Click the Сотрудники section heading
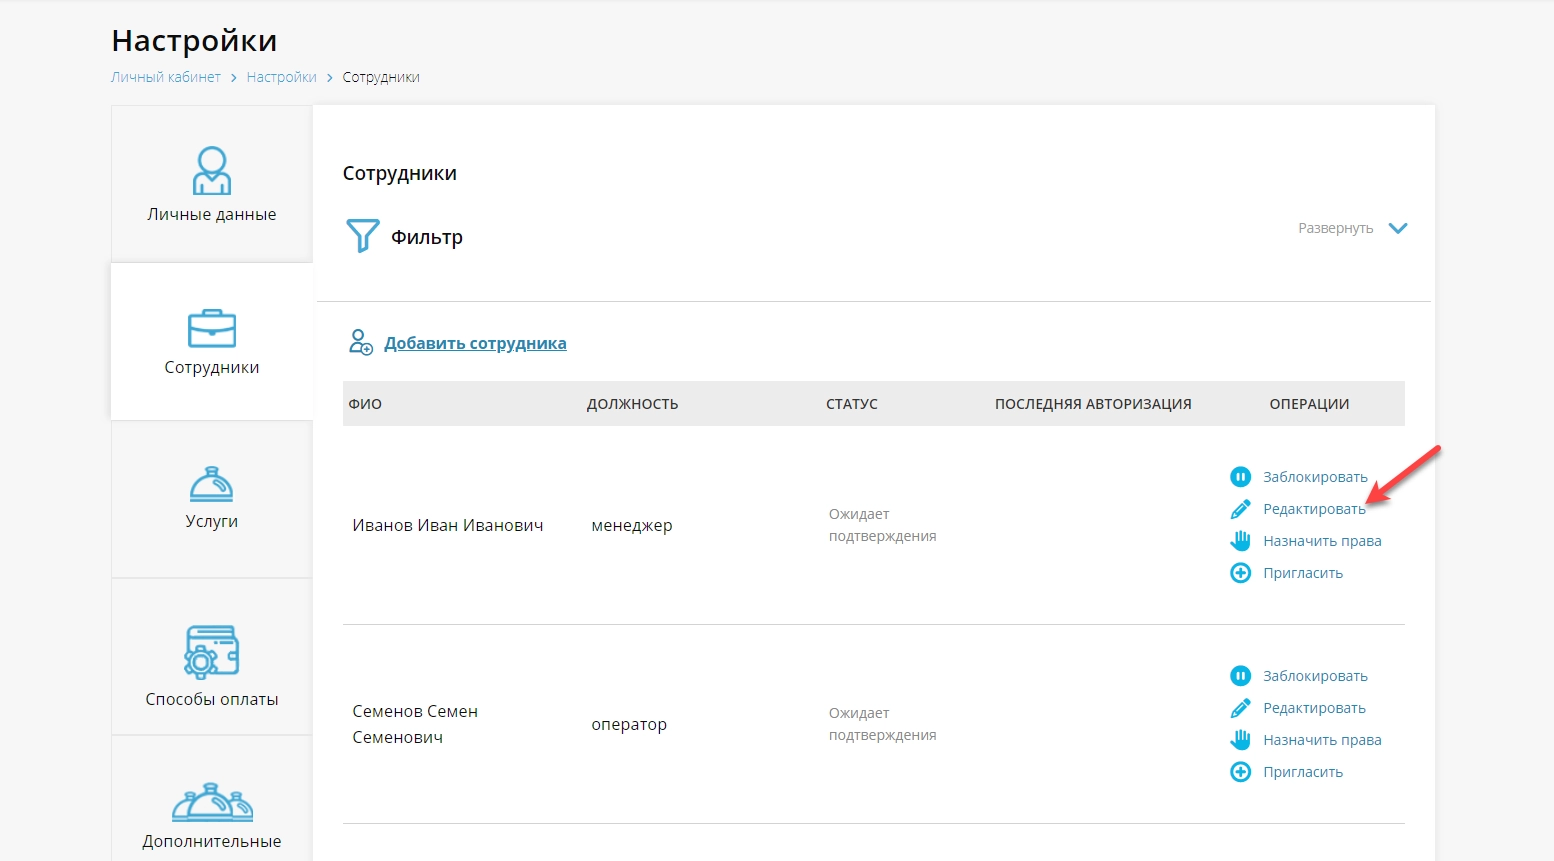This screenshot has width=1554, height=861. (x=400, y=173)
